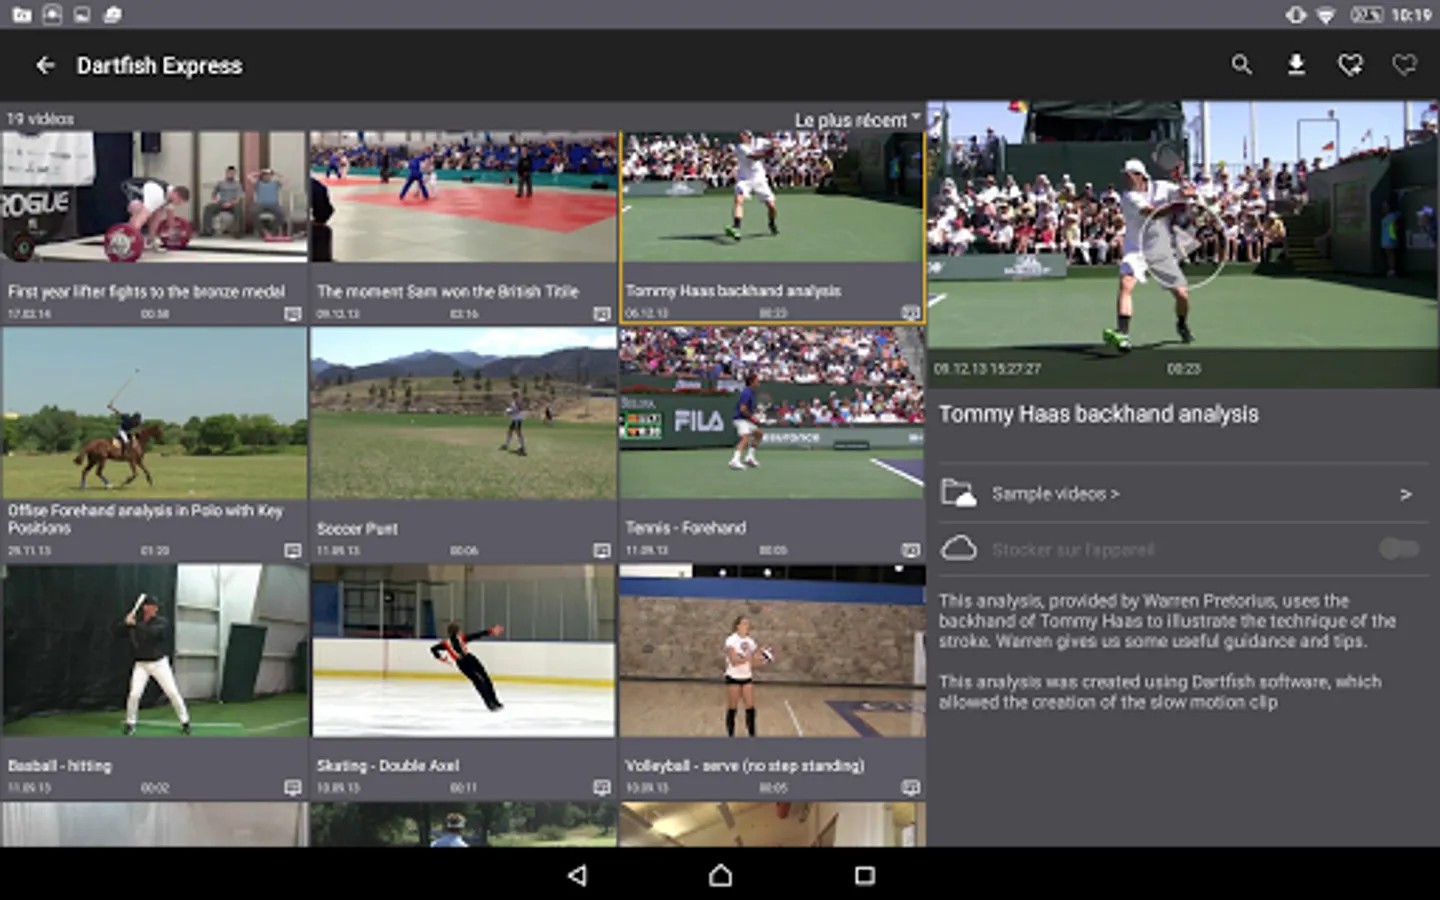Open comment icon on 'Tennis - Forehand' card
Viewport: 1440px width, 900px height.
click(910, 551)
